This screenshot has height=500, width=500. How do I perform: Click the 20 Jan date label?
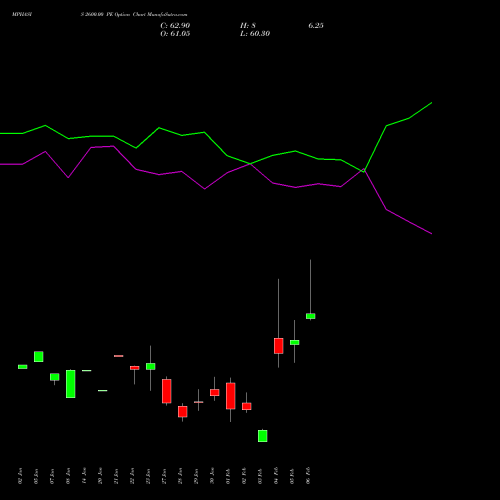click(x=100, y=476)
